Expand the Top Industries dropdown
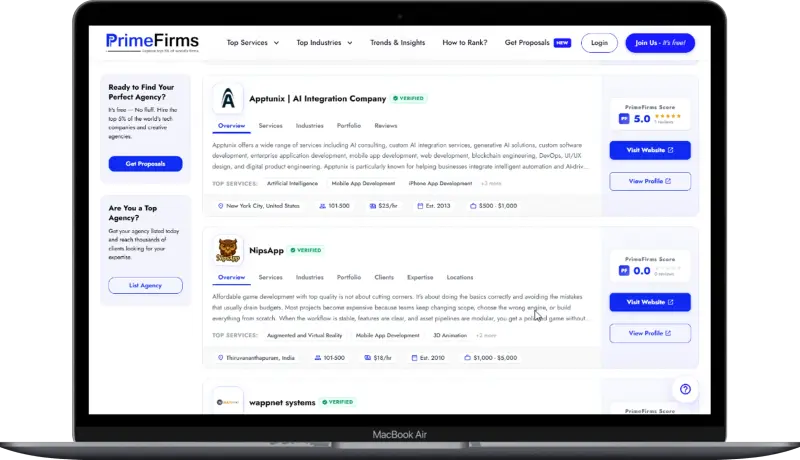The image size is (800, 460). tap(324, 43)
